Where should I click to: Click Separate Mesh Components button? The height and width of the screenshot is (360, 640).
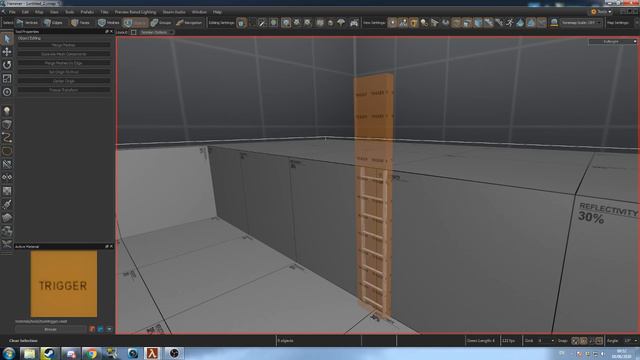tap(64, 54)
